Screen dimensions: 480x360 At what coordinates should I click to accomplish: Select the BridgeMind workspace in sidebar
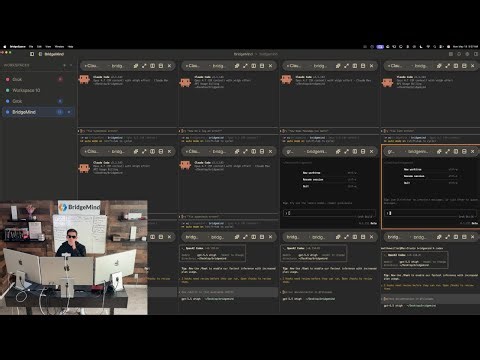pyautogui.click(x=38, y=112)
